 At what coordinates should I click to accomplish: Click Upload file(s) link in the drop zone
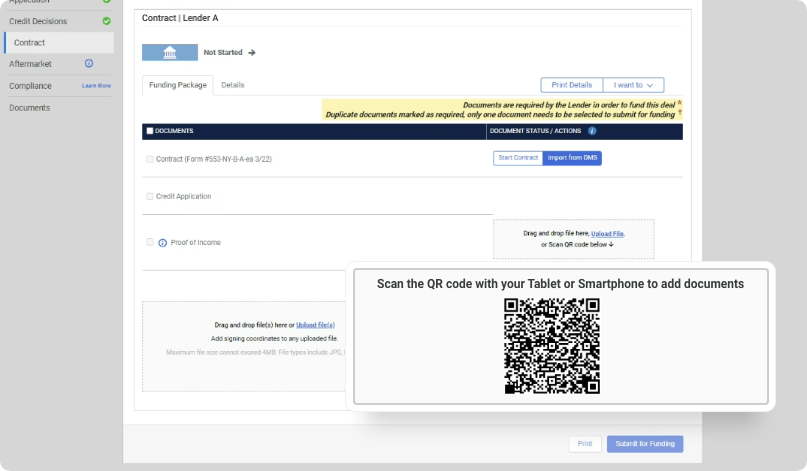click(x=315, y=325)
